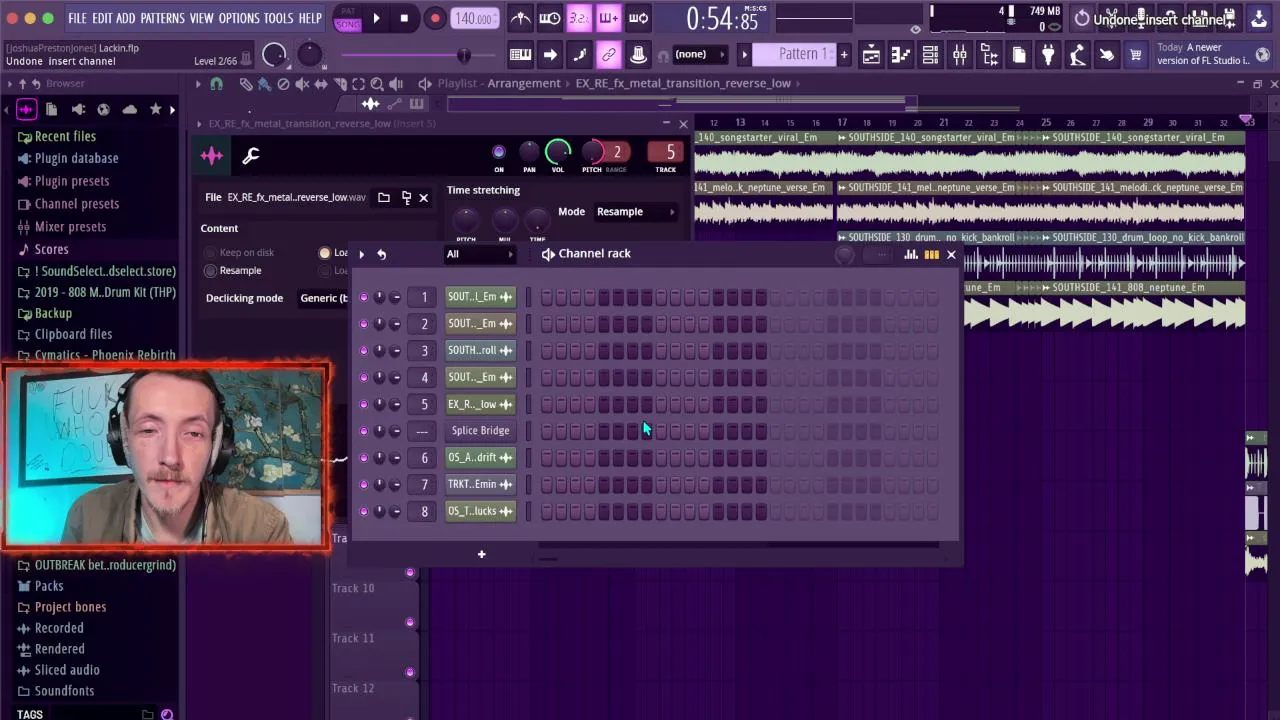Open the Piano roll view icon

[x=901, y=55]
